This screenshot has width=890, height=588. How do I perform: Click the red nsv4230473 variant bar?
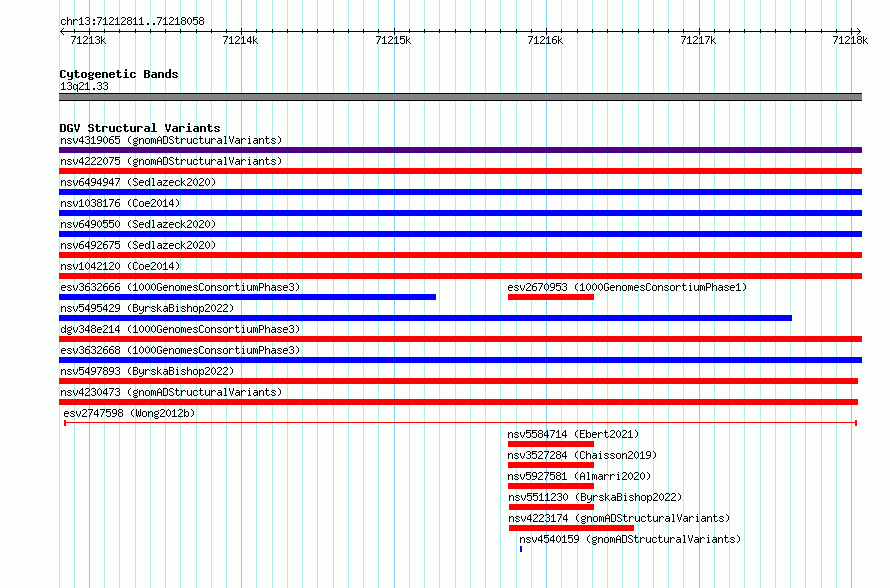[x=459, y=402]
